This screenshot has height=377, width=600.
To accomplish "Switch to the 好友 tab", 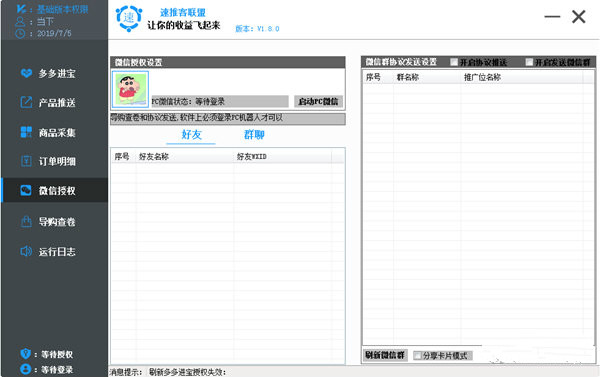I will point(191,135).
